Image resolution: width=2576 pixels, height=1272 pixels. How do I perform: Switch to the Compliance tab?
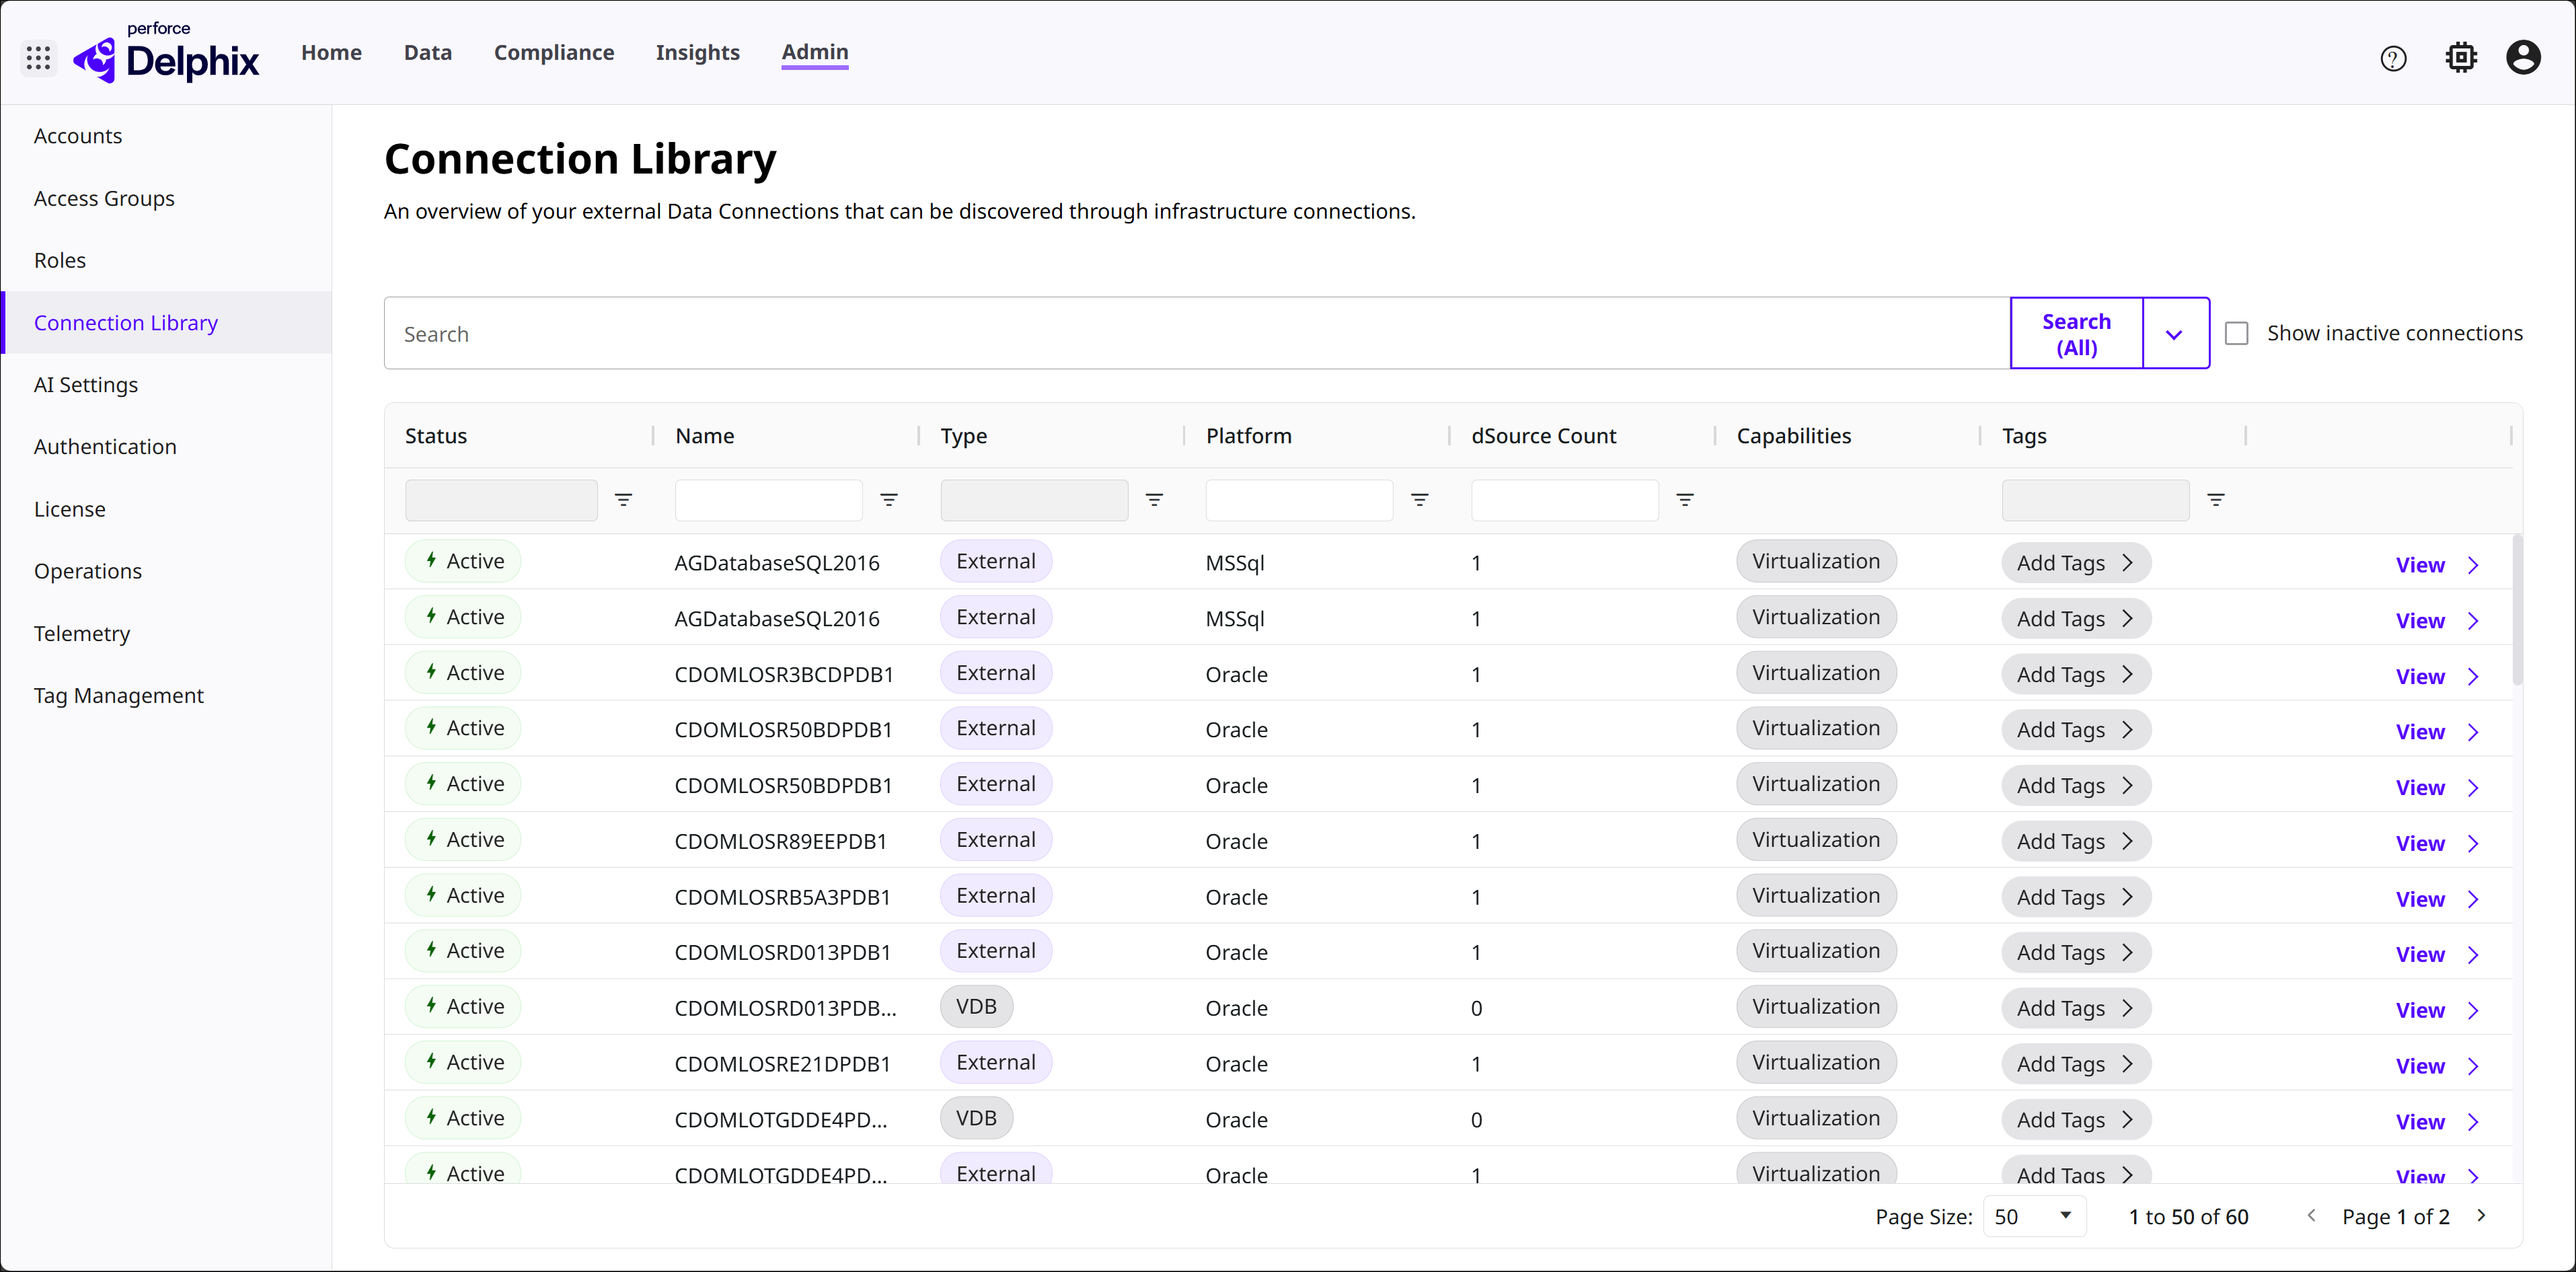[x=554, y=53]
